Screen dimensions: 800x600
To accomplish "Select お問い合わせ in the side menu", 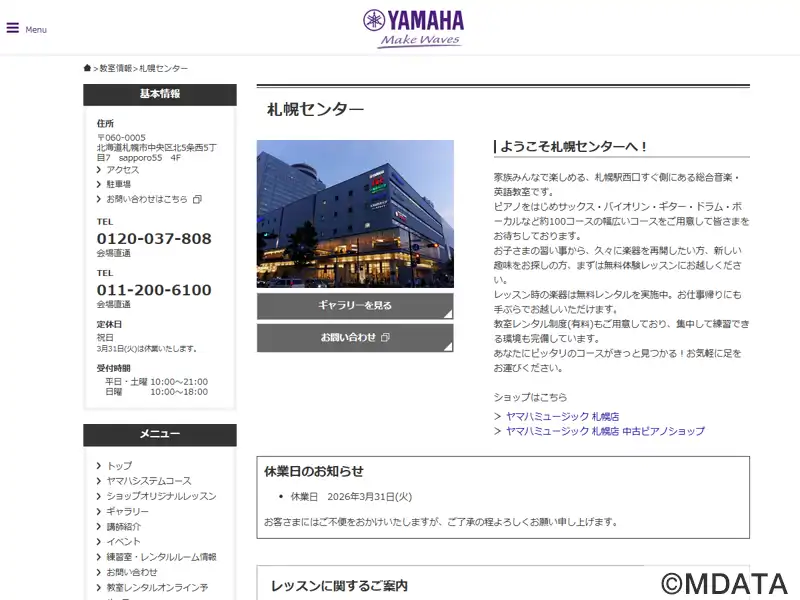I will click(132, 572).
